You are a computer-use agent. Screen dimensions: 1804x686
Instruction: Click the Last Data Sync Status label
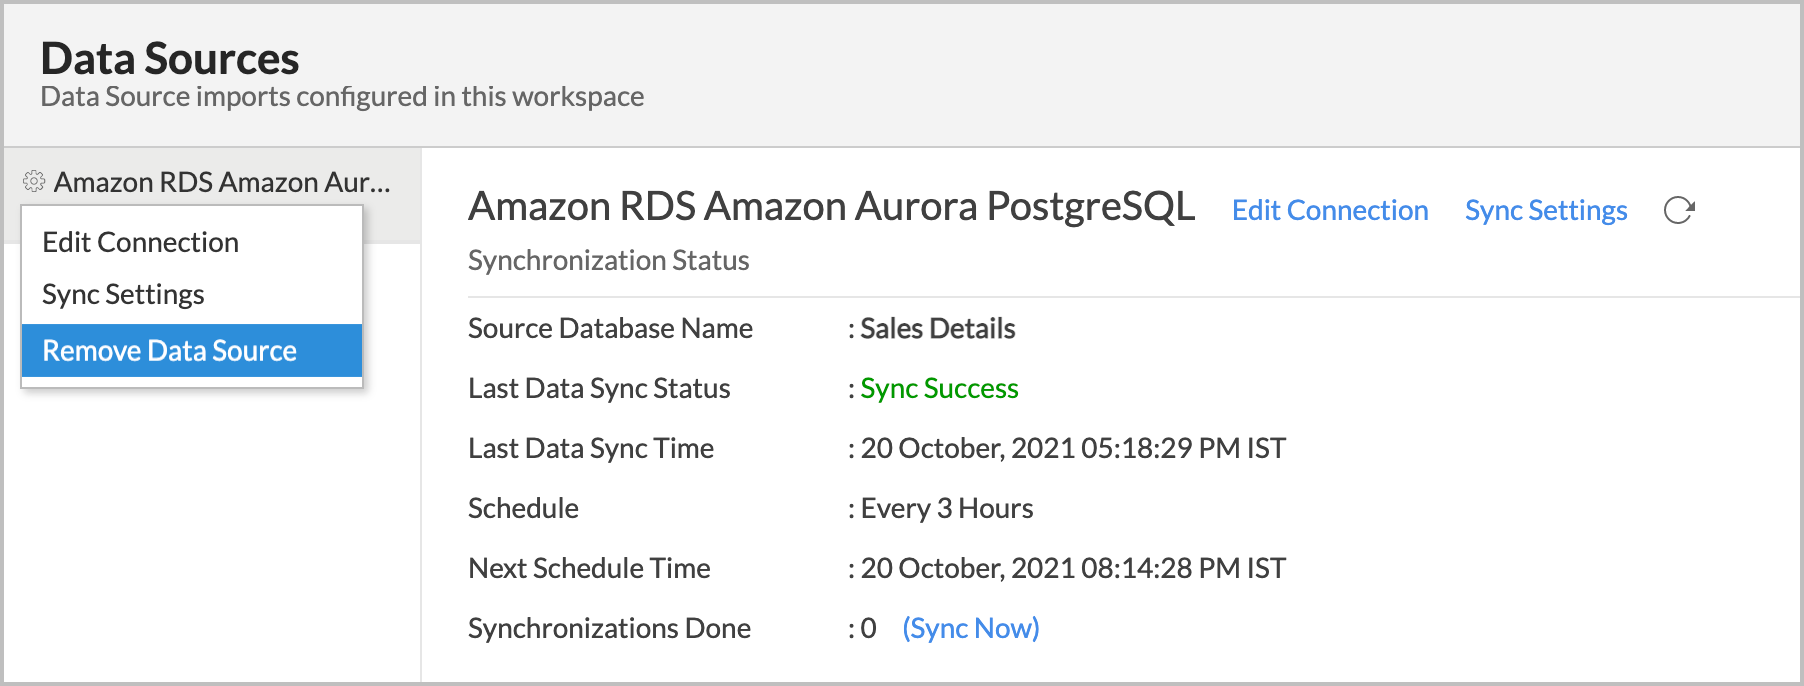pos(599,388)
